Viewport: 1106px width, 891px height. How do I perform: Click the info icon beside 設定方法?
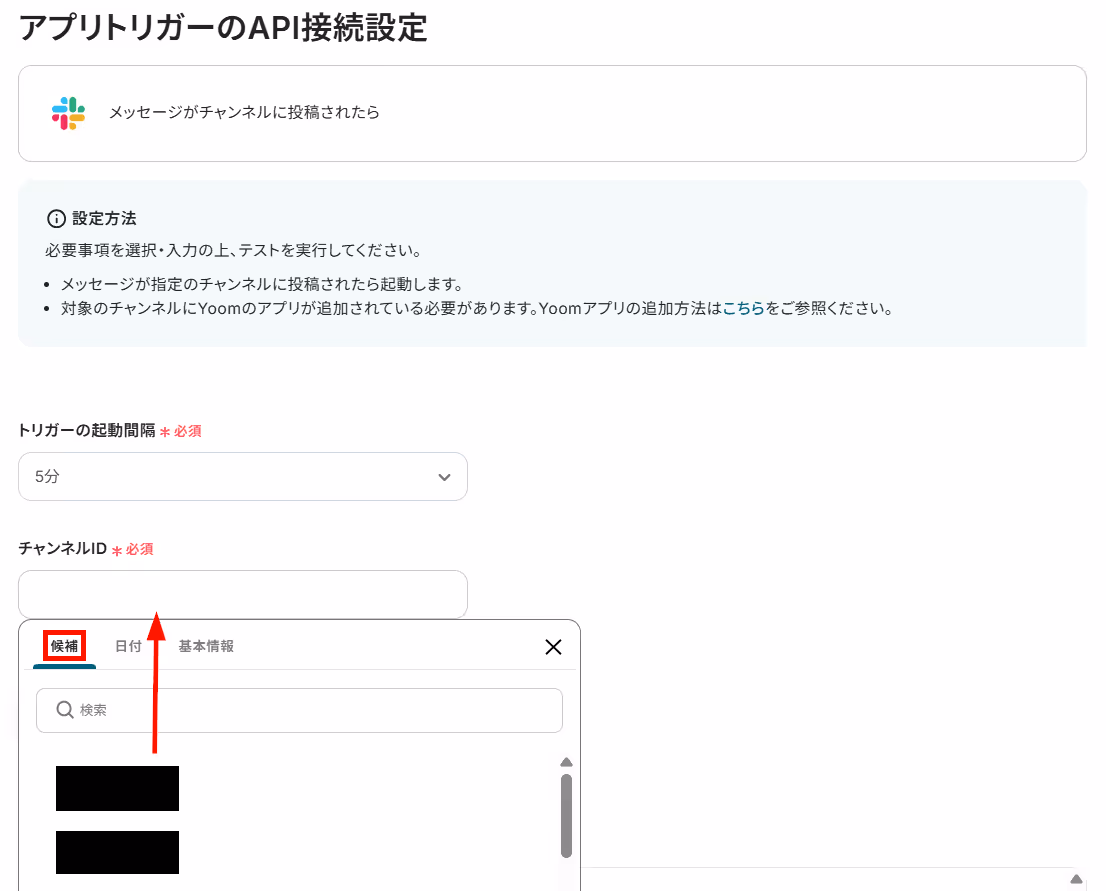point(56,219)
